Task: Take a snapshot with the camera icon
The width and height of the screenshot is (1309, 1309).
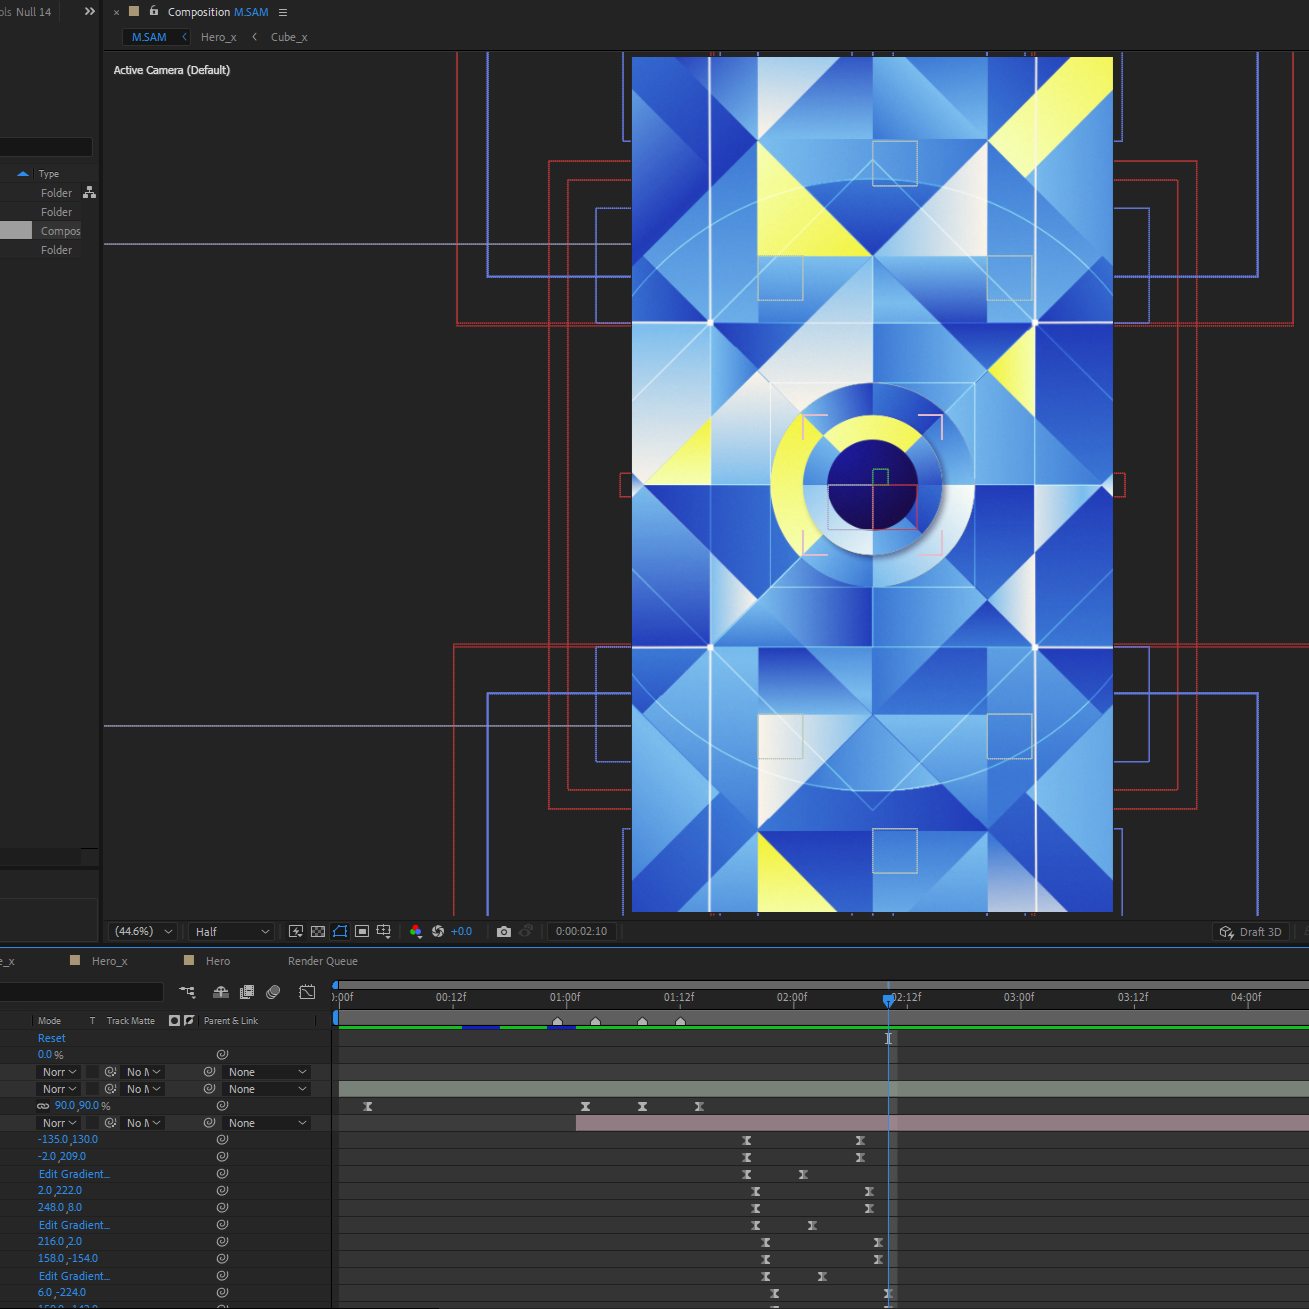Action: pos(504,931)
